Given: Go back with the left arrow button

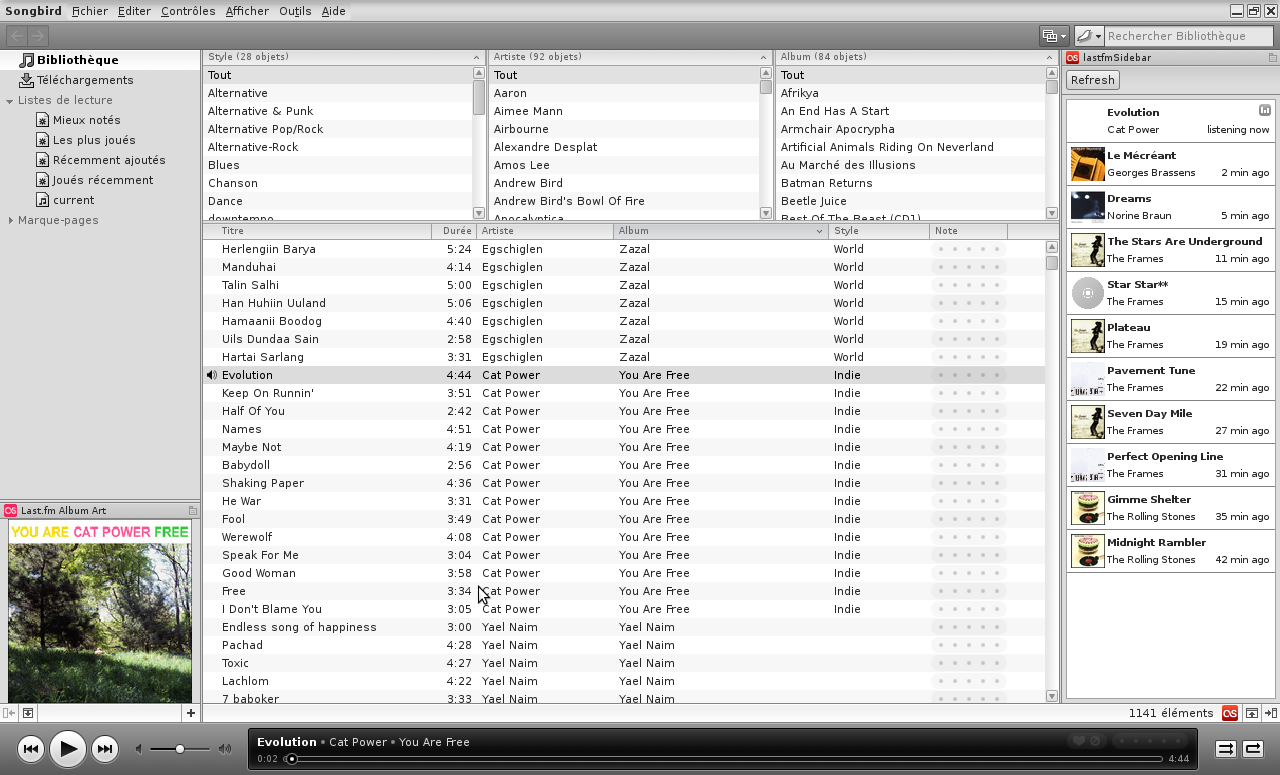Looking at the screenshot, I should (17, 36).
